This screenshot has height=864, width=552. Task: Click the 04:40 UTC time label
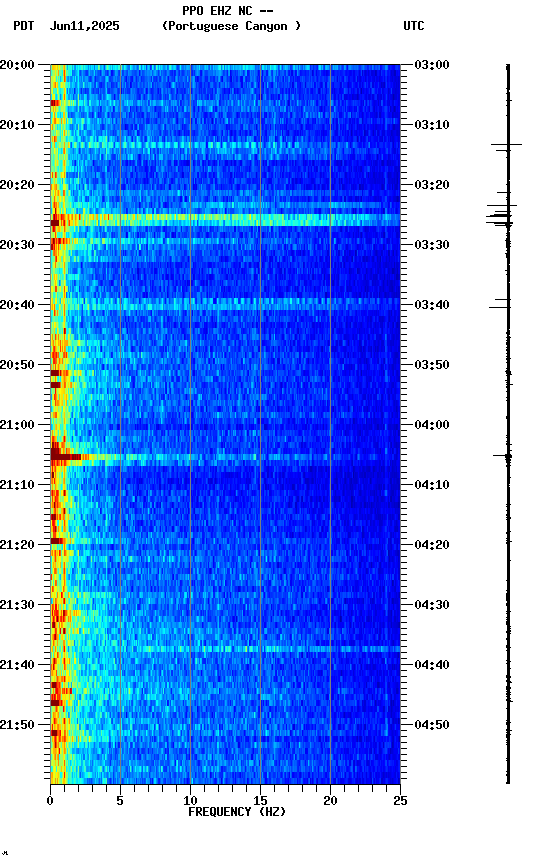pos(432,666)
